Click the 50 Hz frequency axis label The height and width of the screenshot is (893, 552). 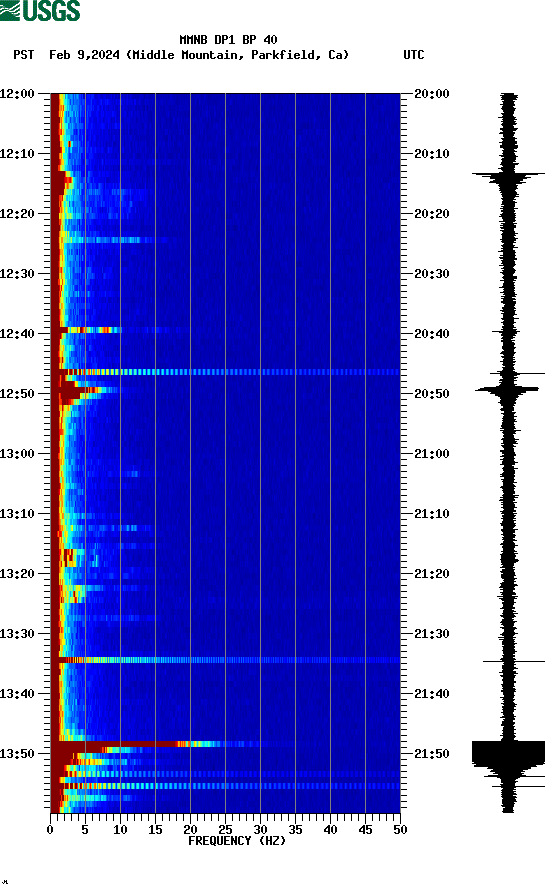click(x=400, y=830)
